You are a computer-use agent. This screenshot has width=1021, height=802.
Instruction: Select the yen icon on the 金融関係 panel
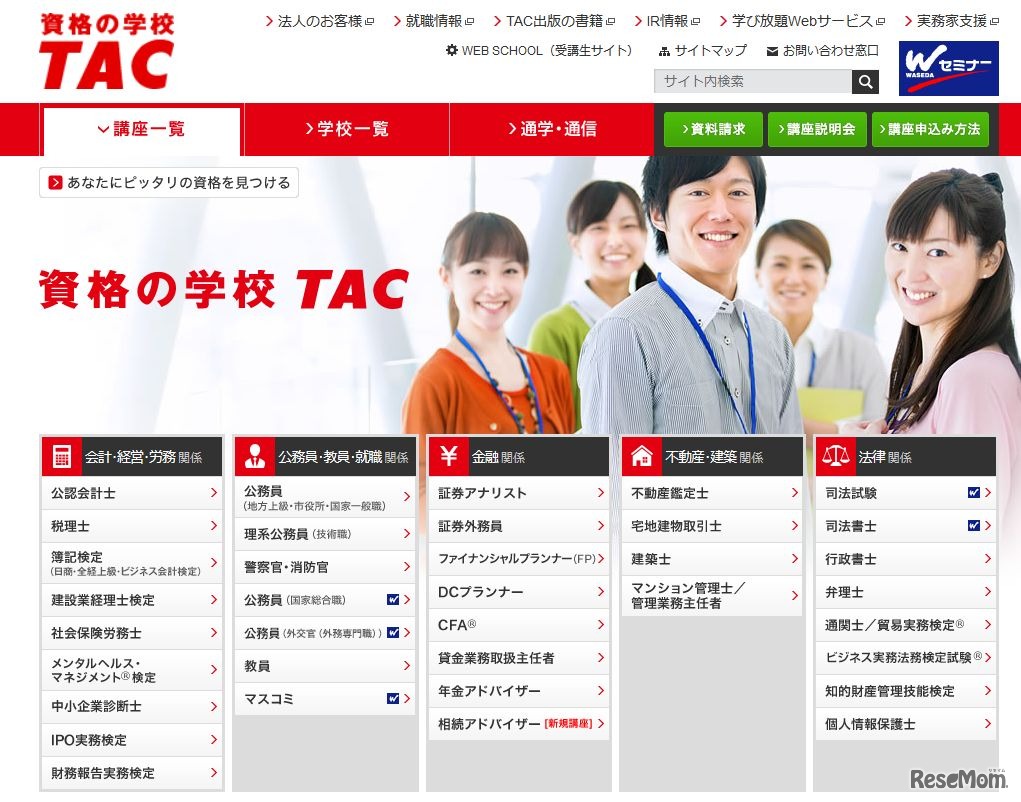pos(447,455)
